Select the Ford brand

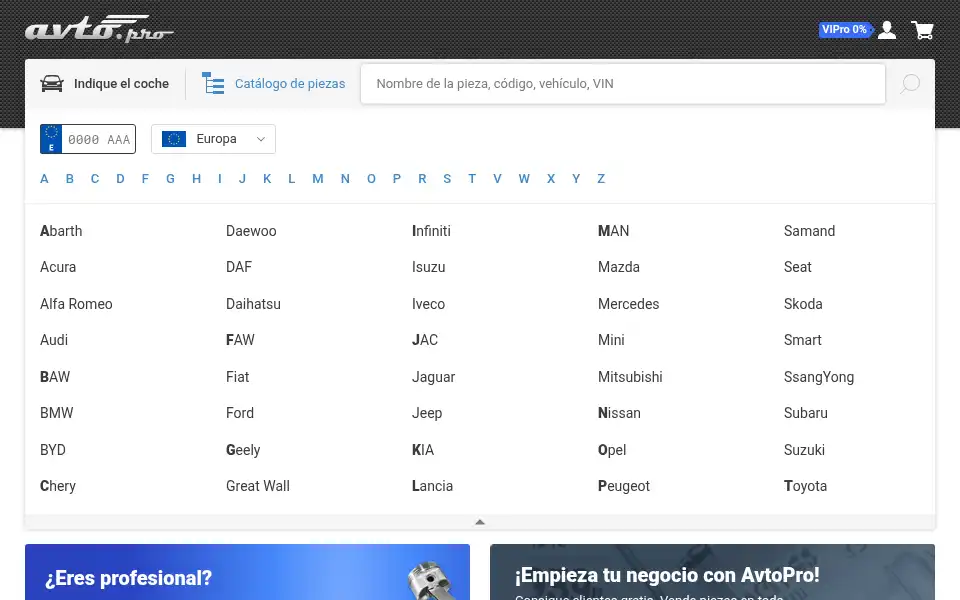pos(240,413)
